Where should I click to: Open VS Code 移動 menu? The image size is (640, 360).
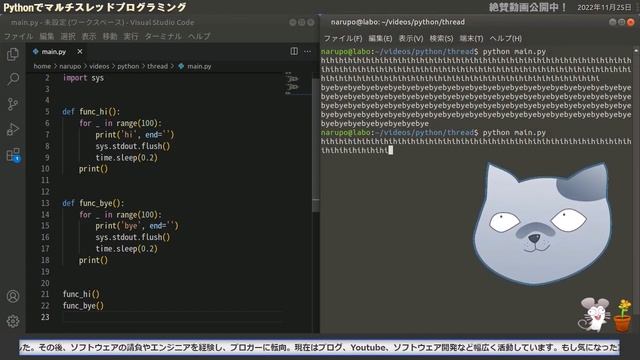pyautogui.click(x=110, y=36)
